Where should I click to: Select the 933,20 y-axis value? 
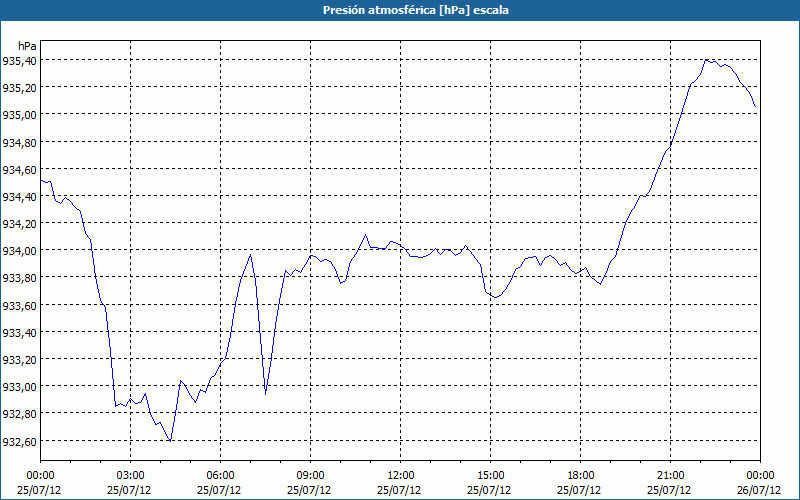pos(19,360)
